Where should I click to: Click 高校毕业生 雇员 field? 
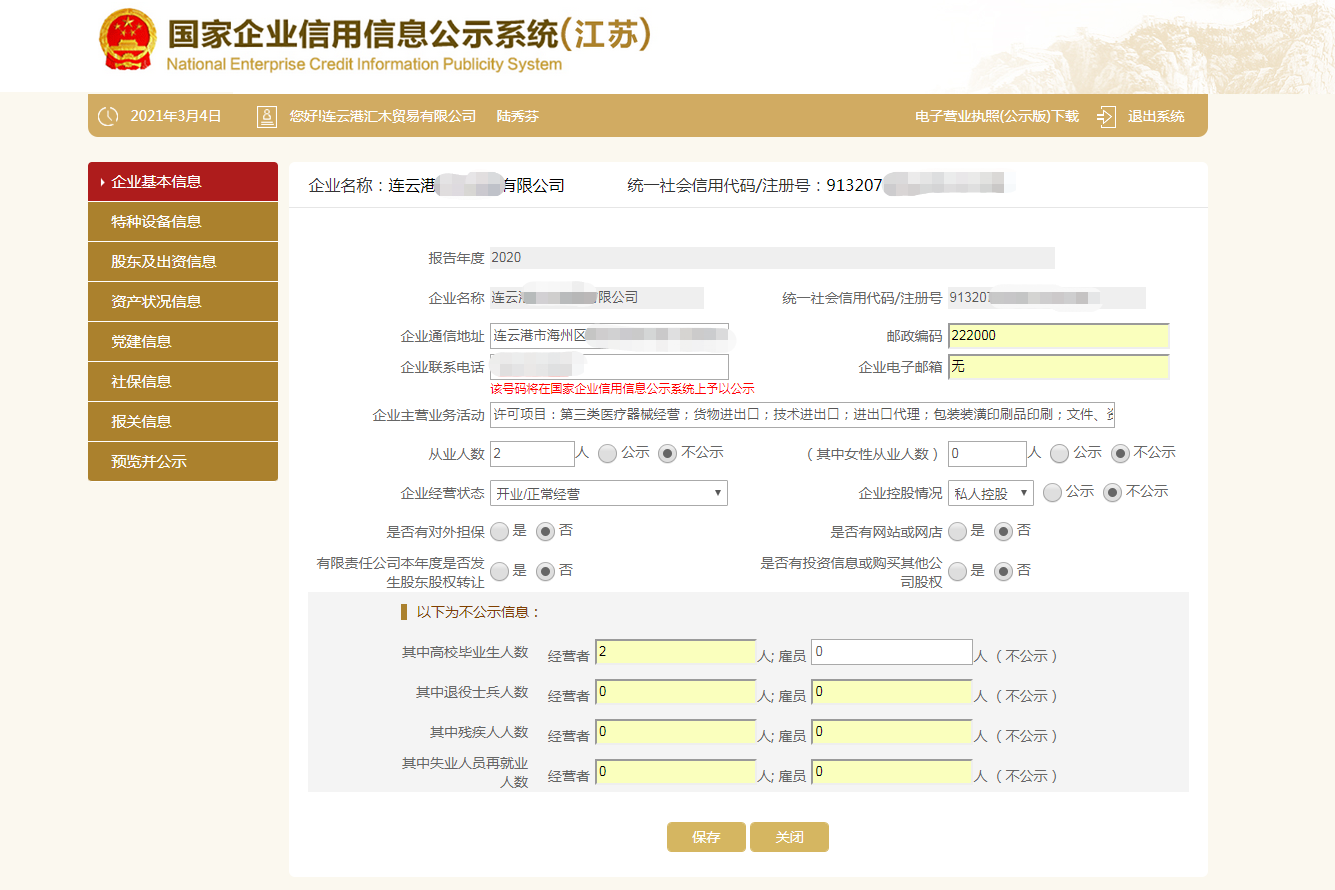pos(892,652)
